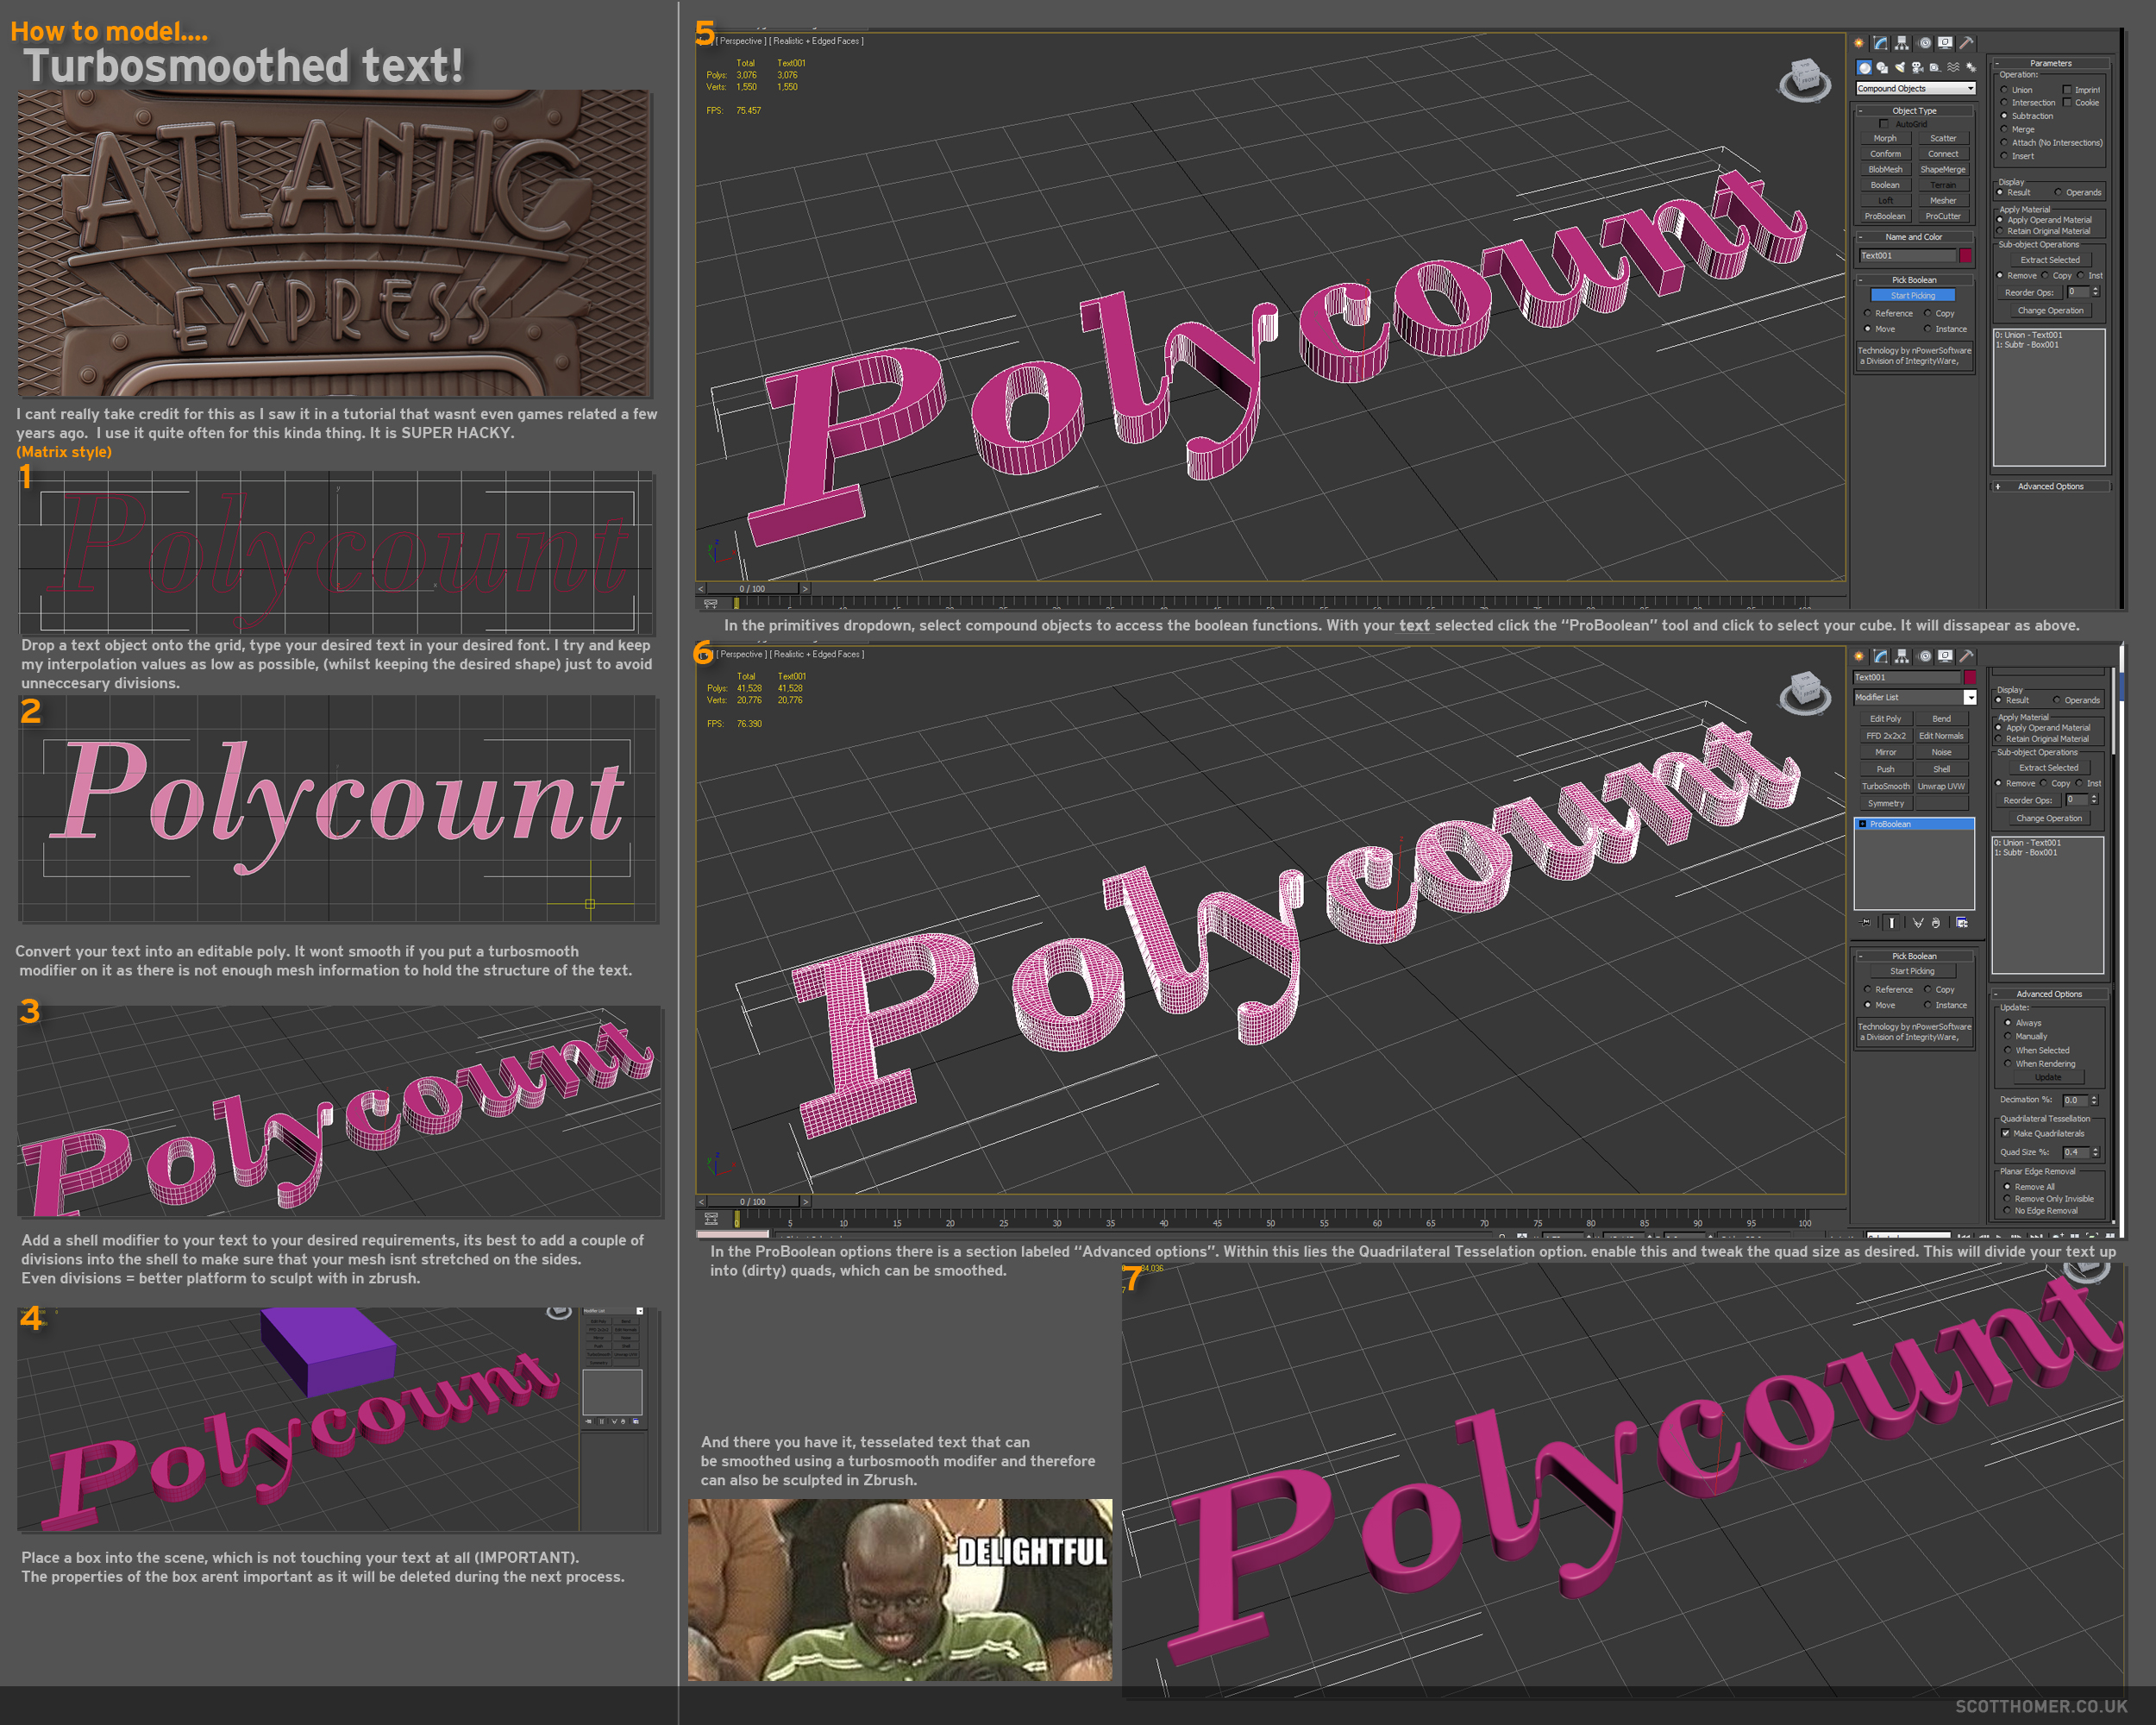2156x1725 pixels.
Task: Increase the Quad Size % spinner
Action: click(2095, 1149)
